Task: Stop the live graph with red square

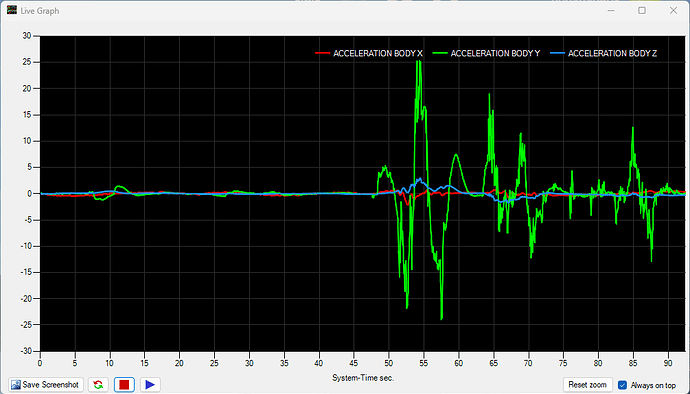Action: tap(124, 385)
